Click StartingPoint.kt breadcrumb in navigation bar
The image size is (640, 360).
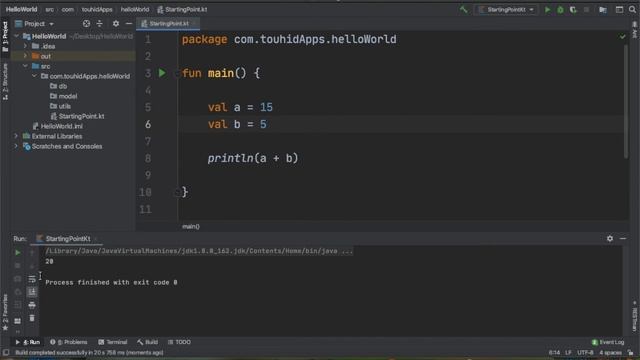[x=182, y=9]
